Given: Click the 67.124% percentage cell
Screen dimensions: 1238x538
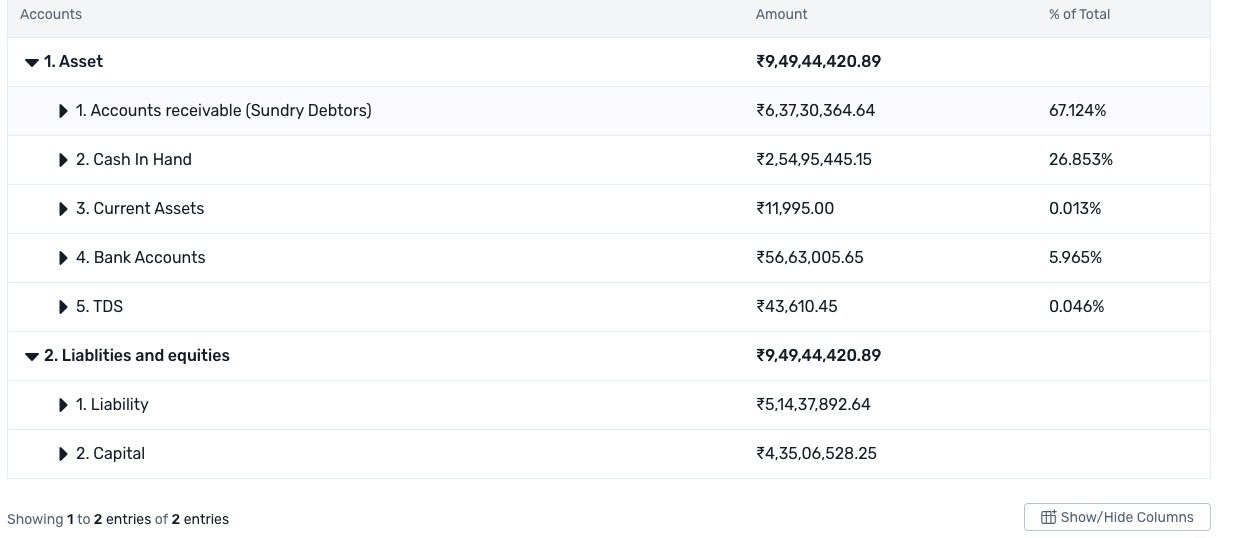Looking at the screenshot, I should (x=1077, y=111).
